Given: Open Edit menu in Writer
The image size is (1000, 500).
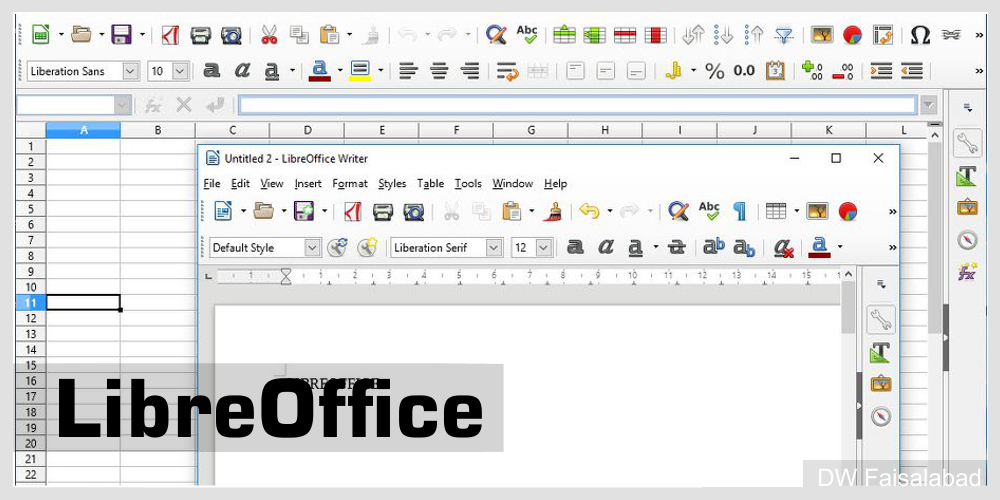Looking at the screenshot, I should [240, 184].
